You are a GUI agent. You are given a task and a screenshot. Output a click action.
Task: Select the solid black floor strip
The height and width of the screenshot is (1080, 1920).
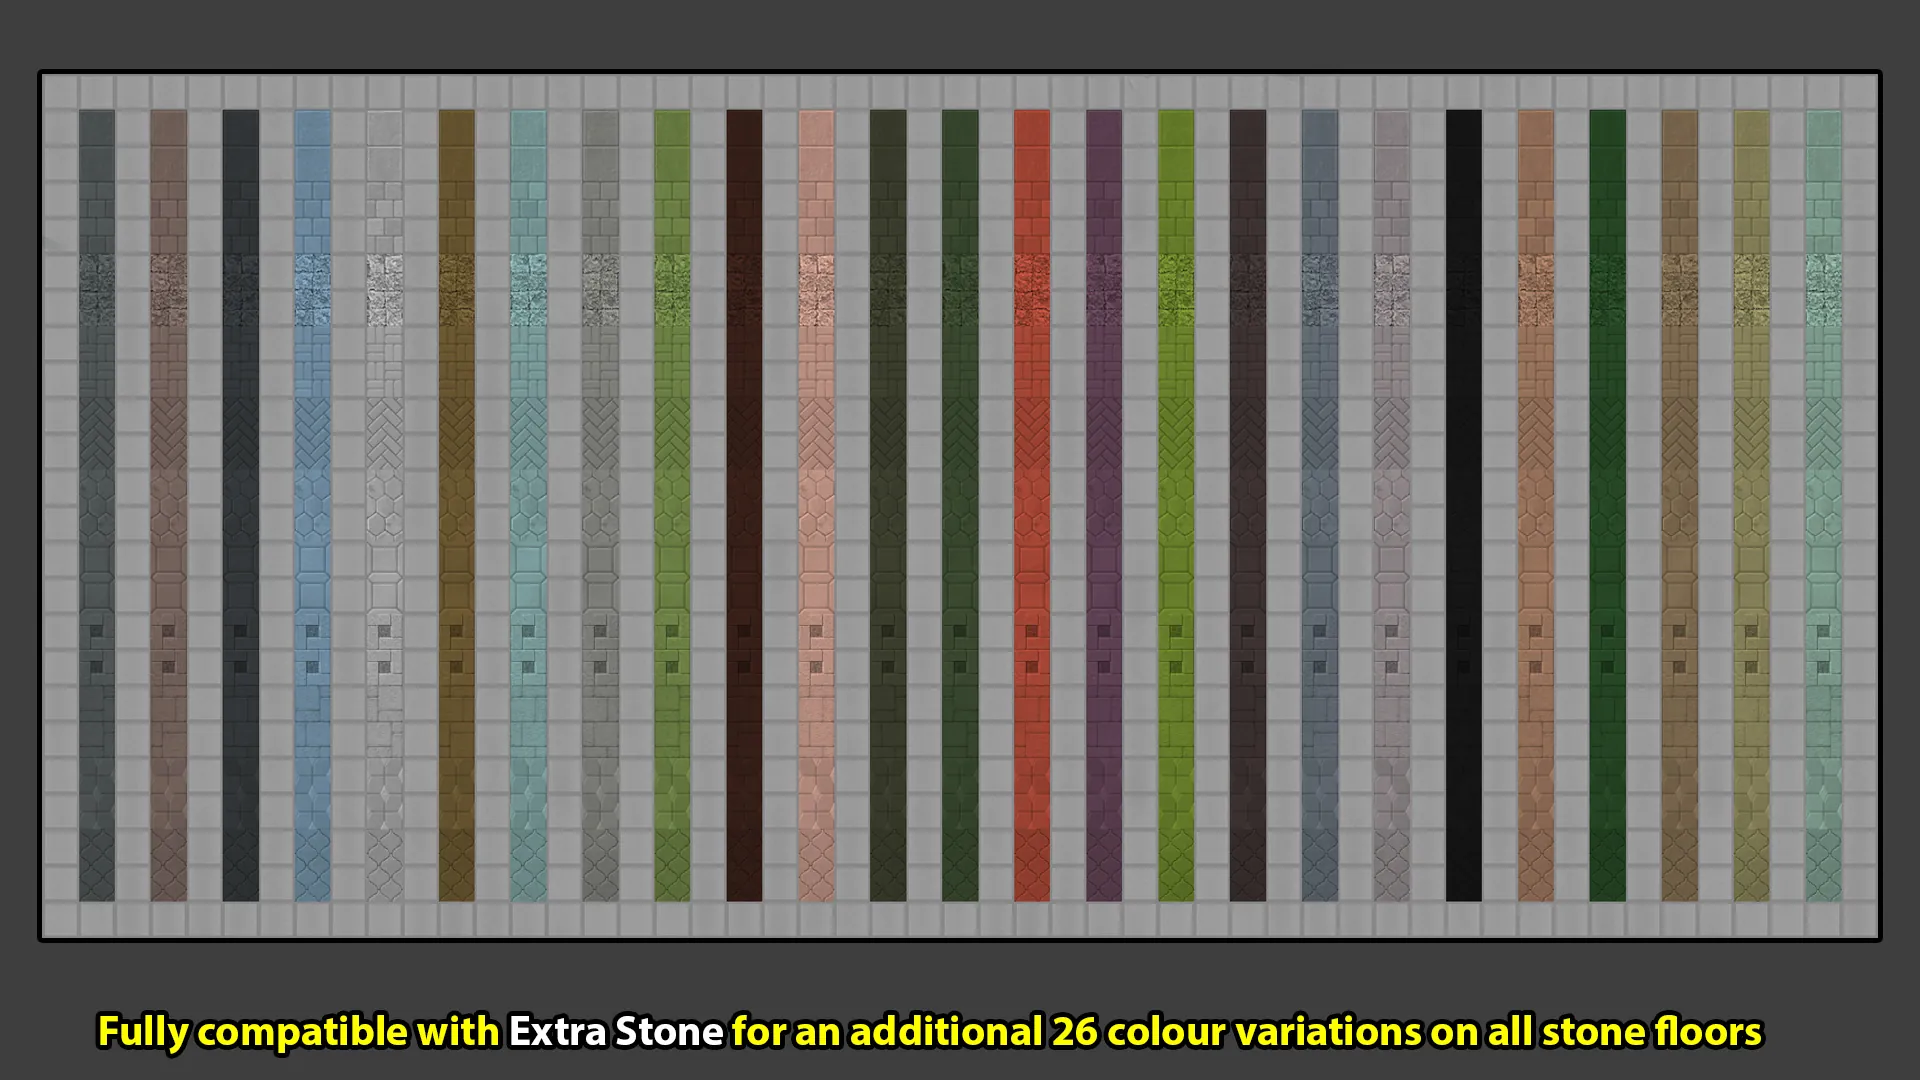coord(1464,505)
